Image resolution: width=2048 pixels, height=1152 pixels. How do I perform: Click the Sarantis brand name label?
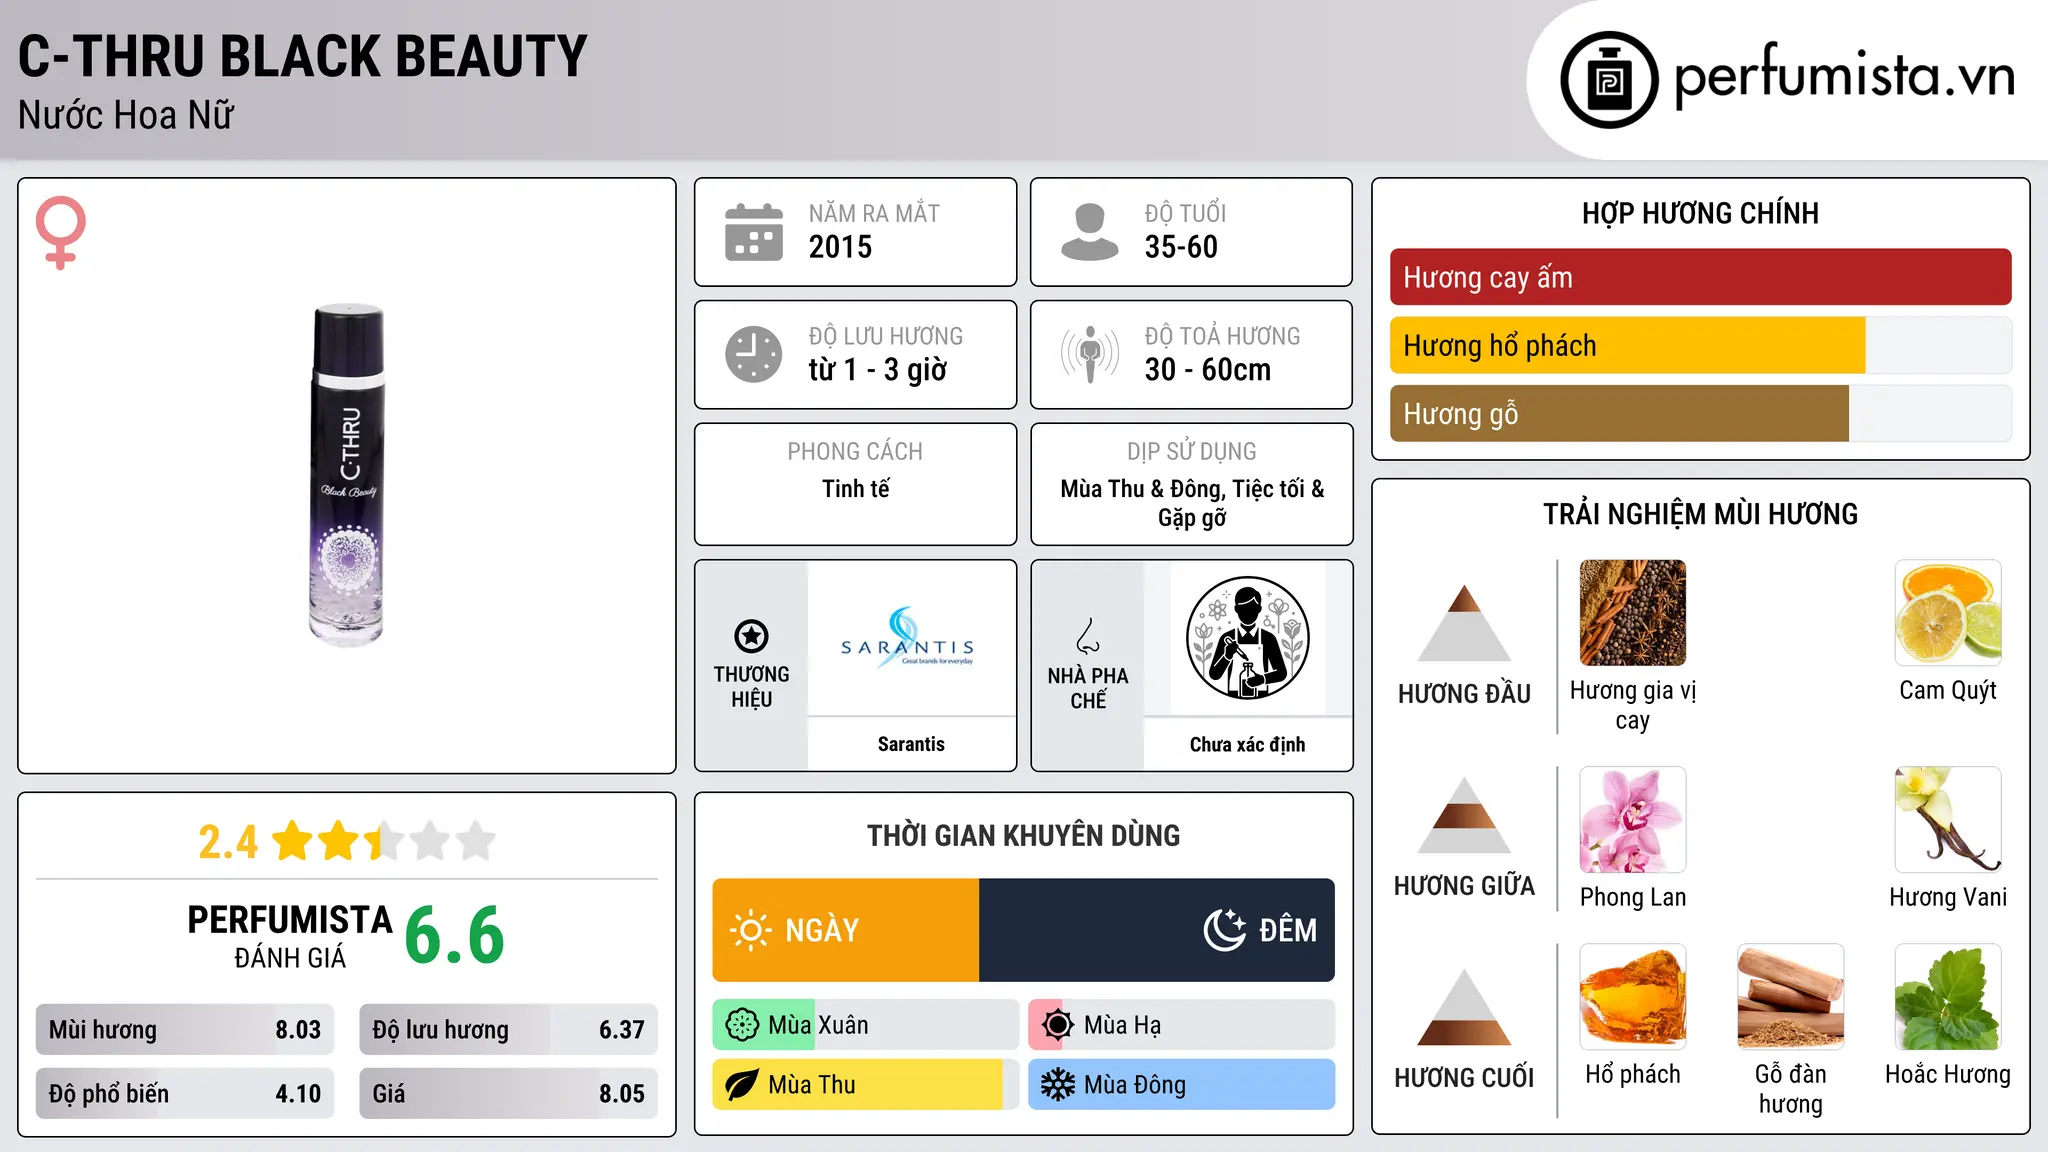point(911,744)
